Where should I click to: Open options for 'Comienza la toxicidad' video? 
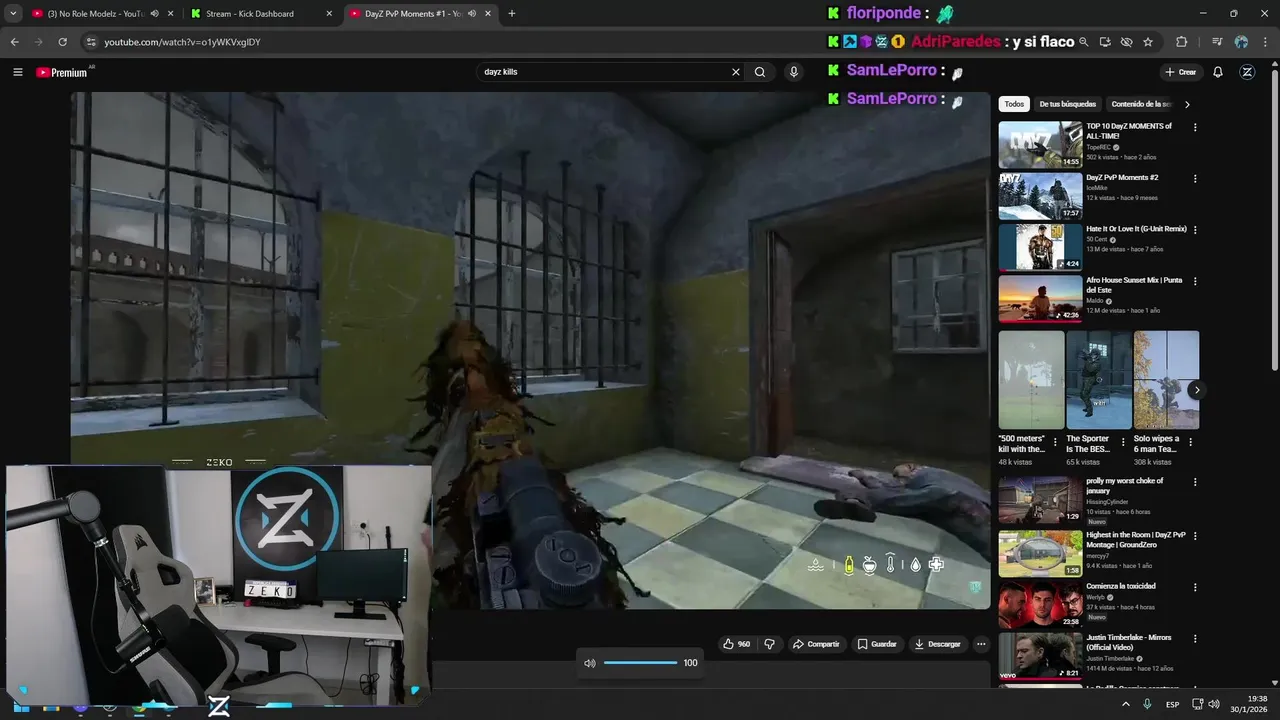click(1195, 587)
